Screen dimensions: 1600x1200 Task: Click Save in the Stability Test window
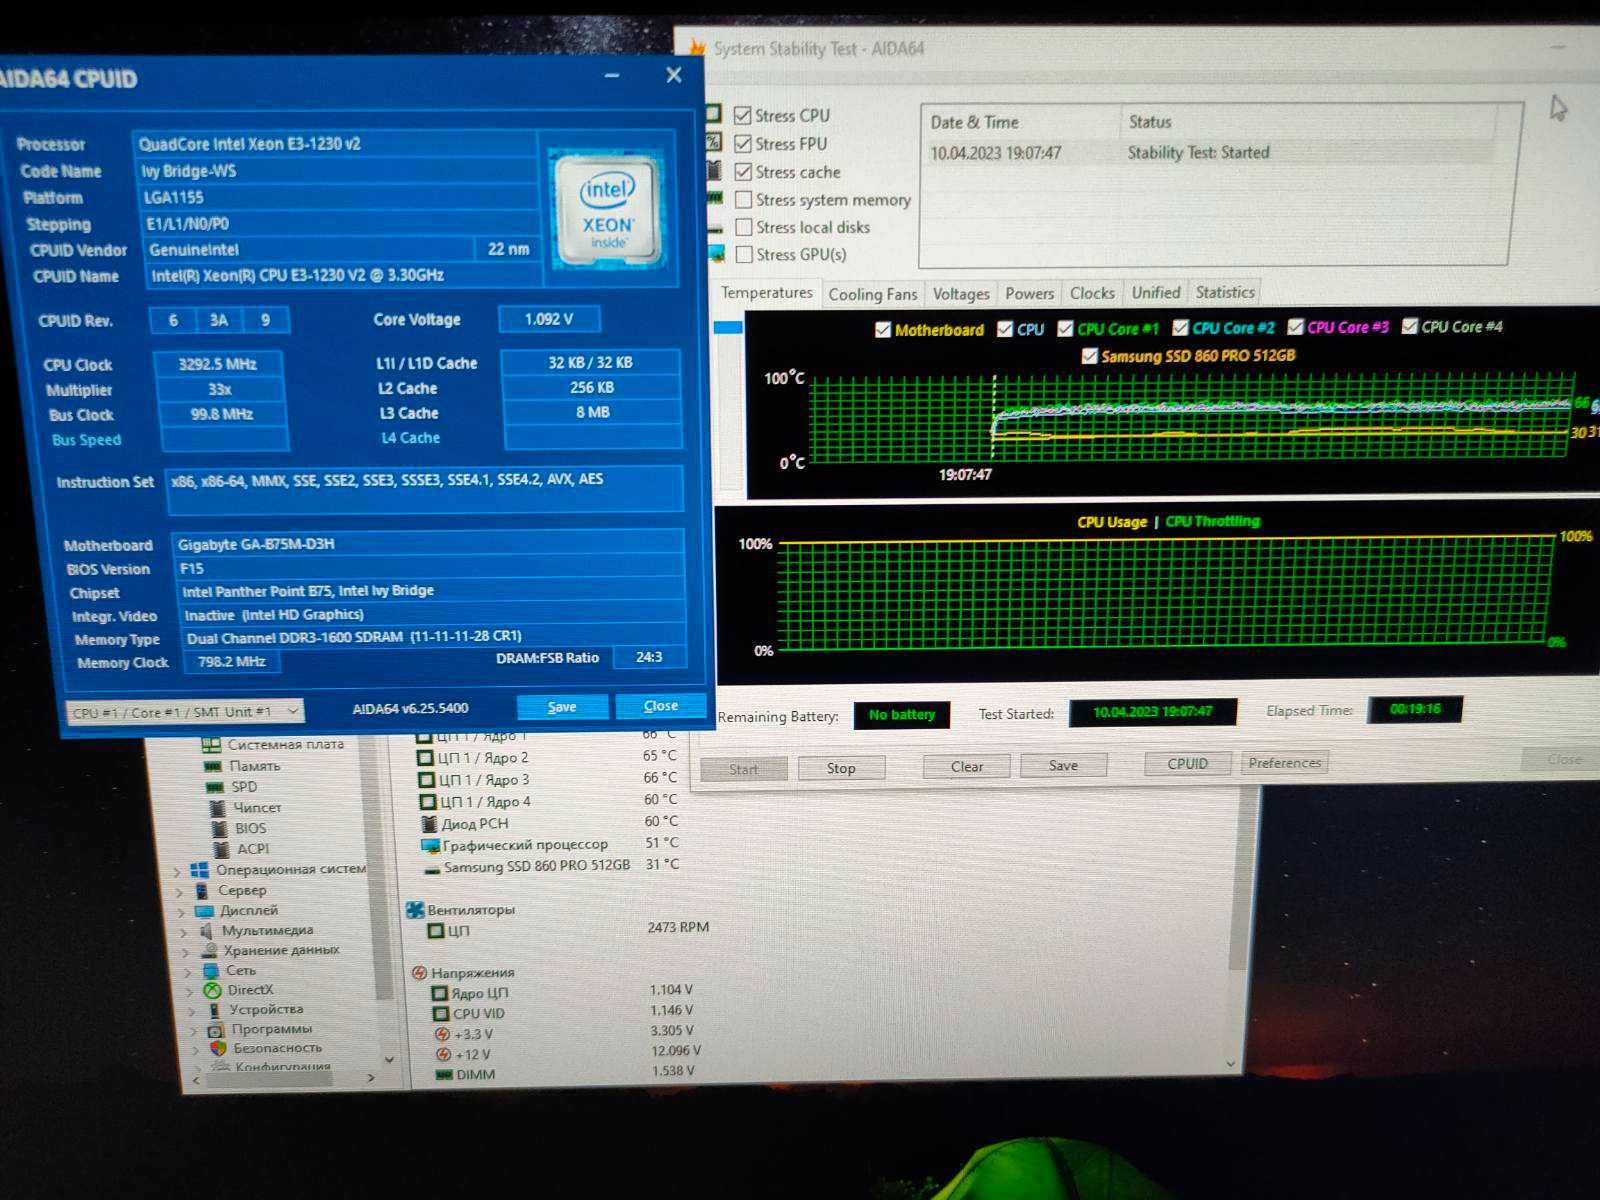(1063, 766)
